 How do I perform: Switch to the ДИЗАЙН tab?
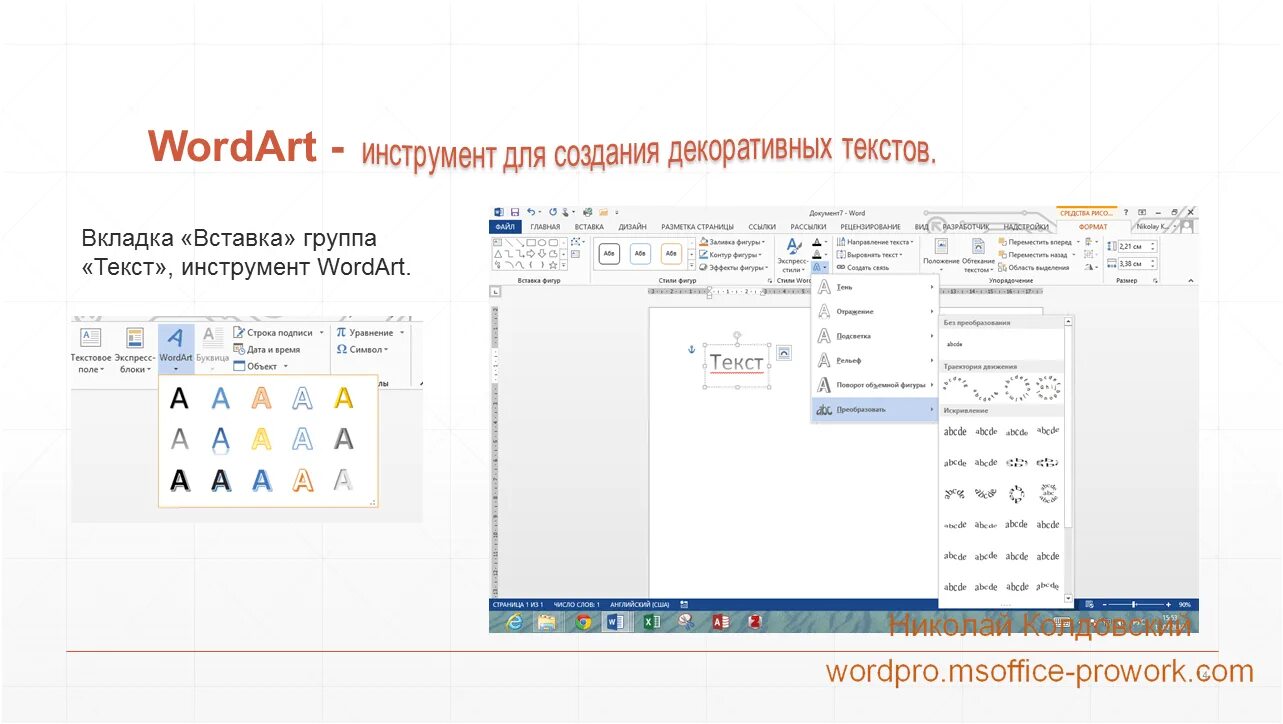(x=632, y=227)
